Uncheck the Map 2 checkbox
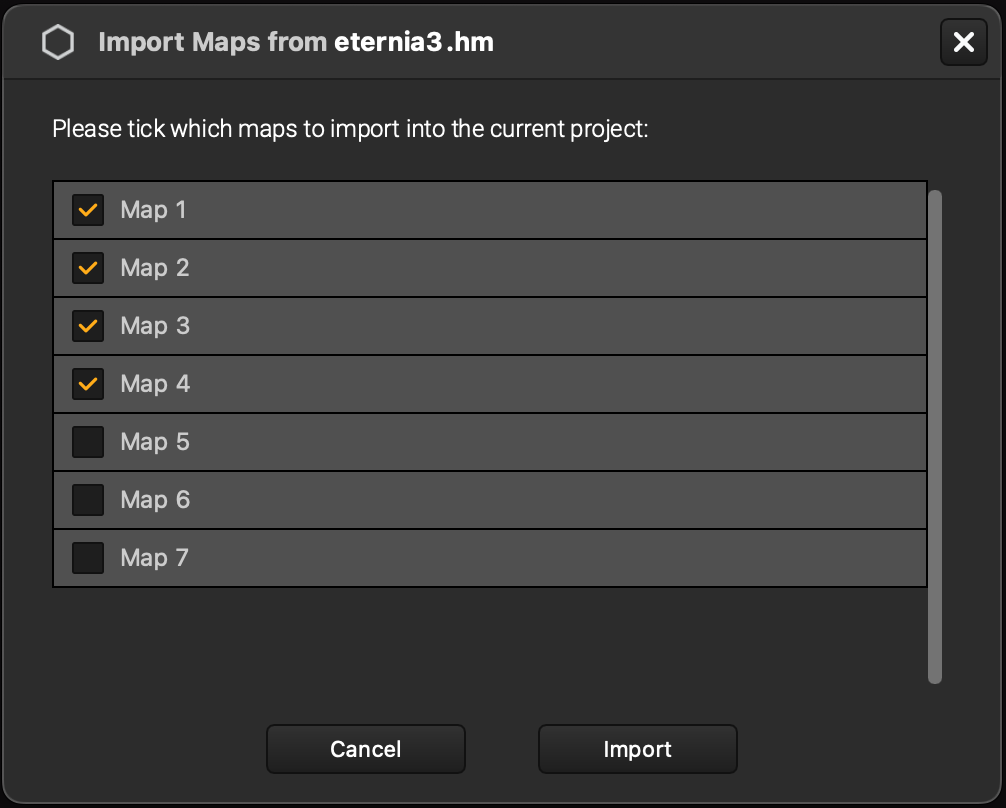This screenshot has height=808, width=1006. coord(87,268)
